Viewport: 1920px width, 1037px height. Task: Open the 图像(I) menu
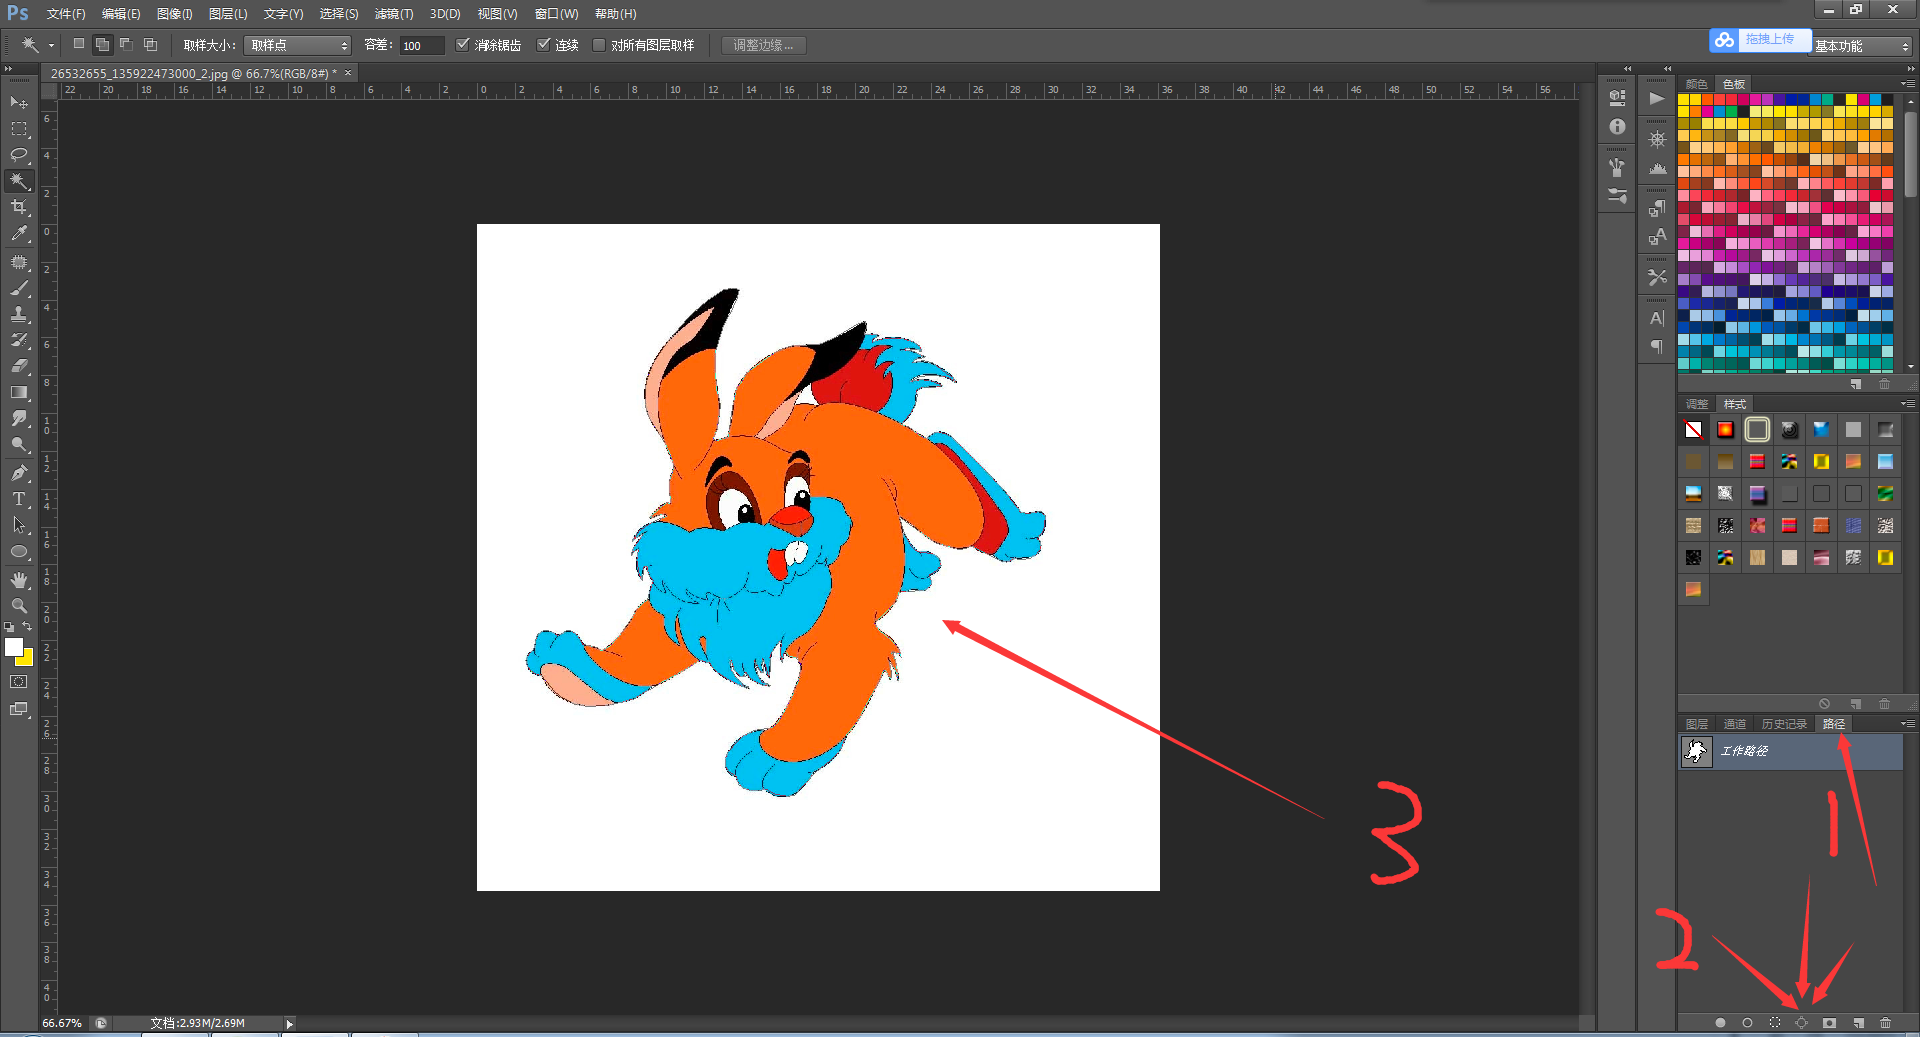tap(174, 14)
